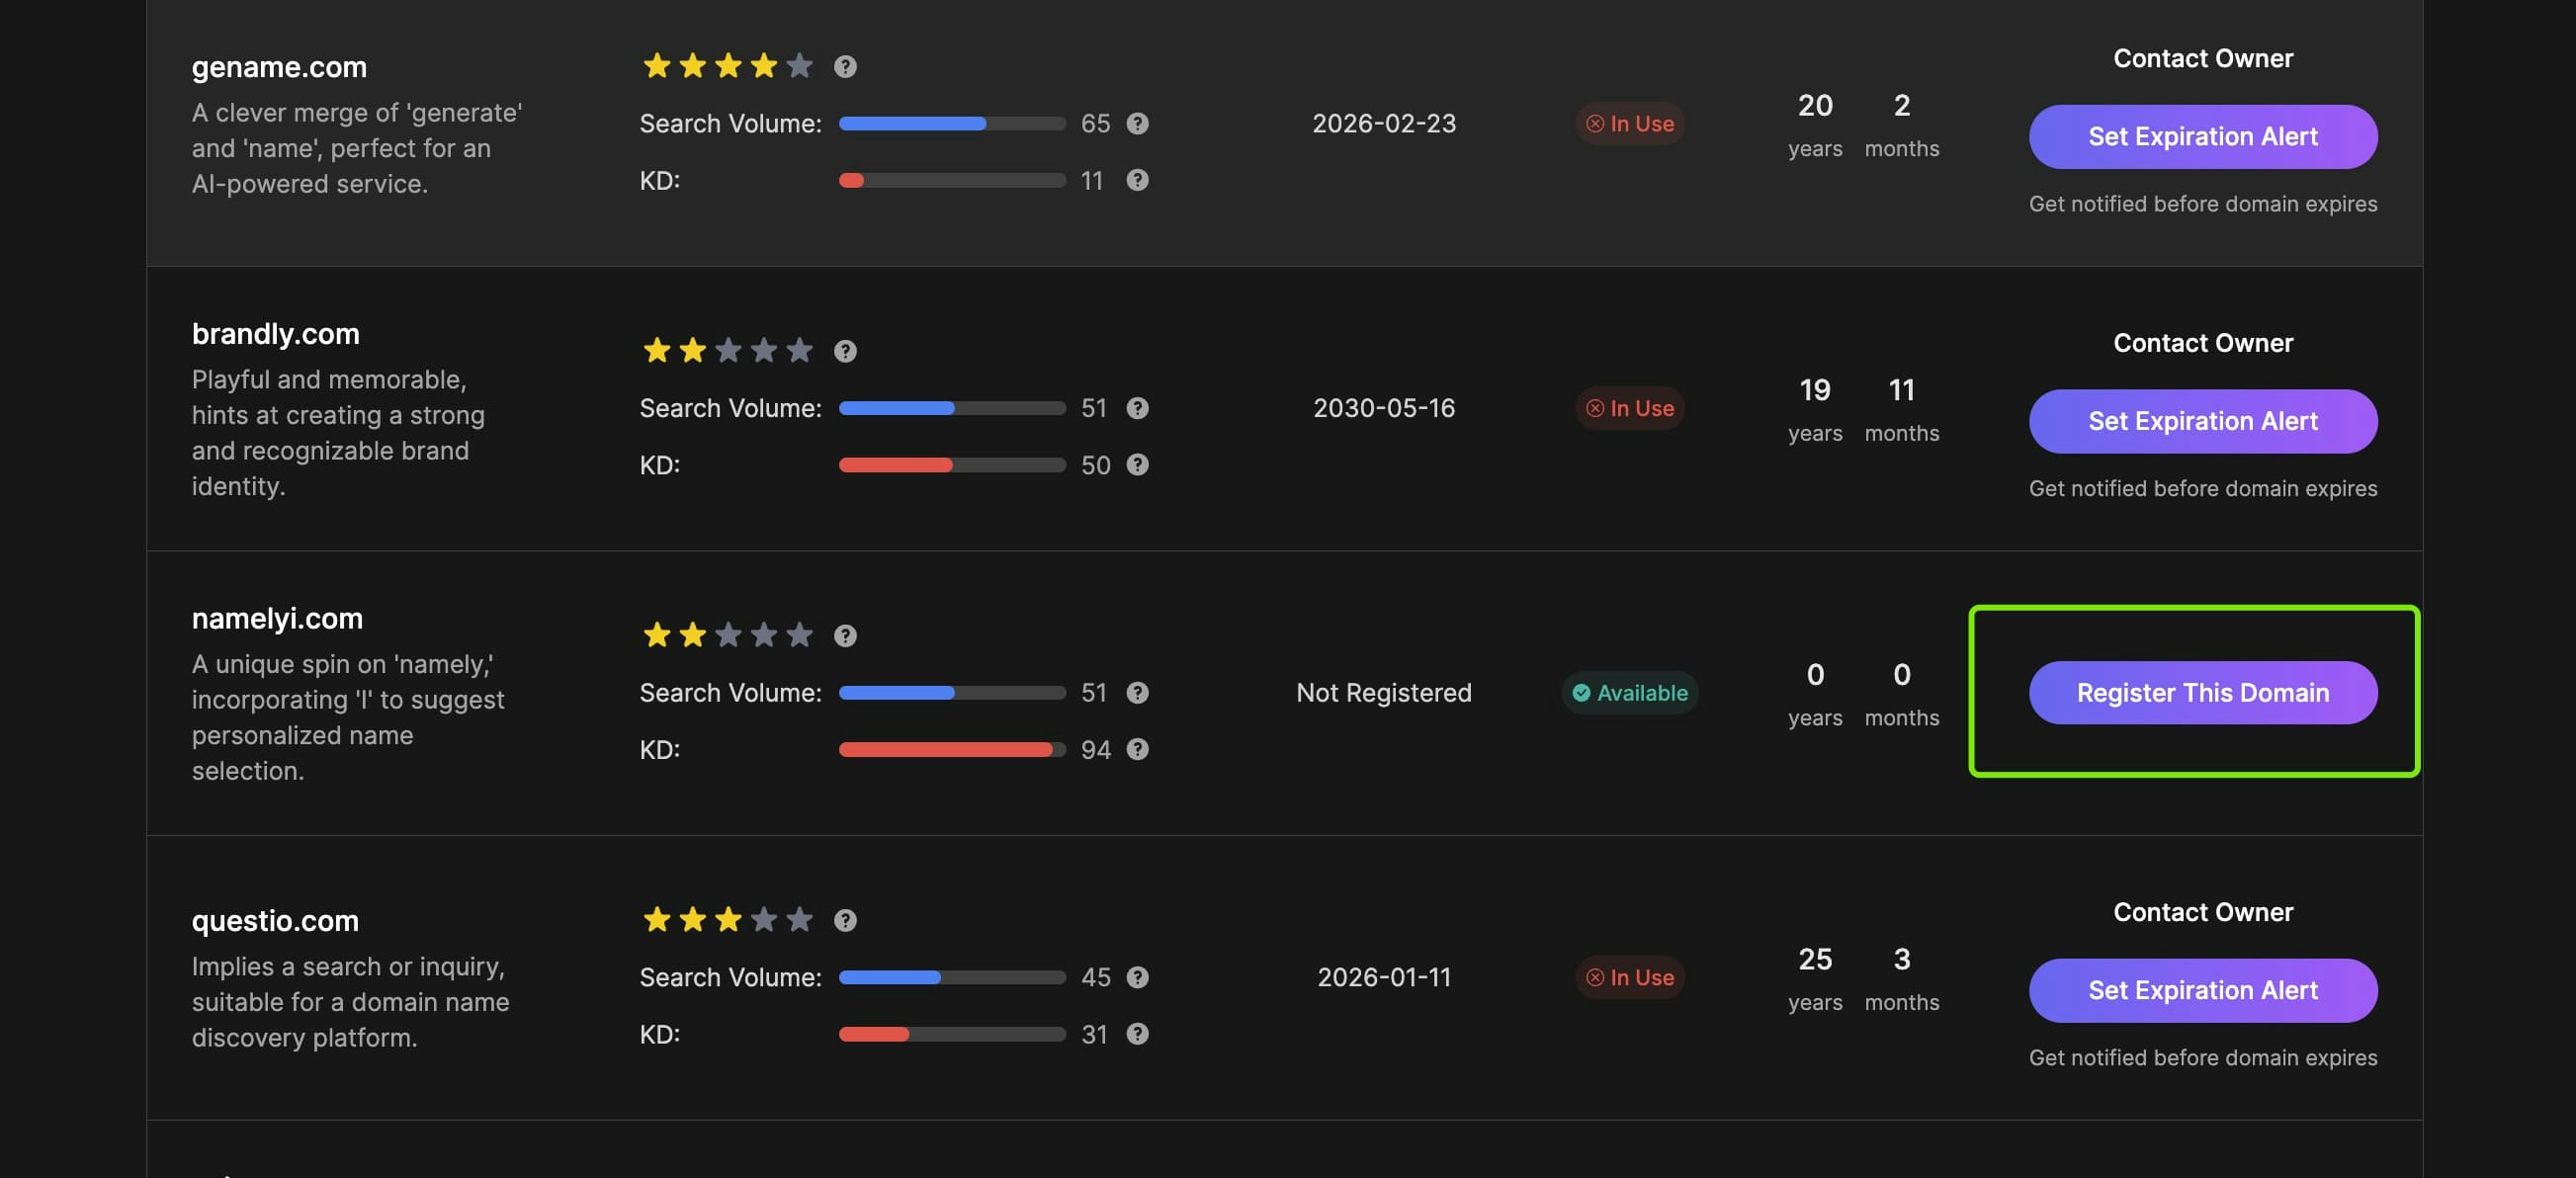Click help icon beside namelyi.com star rating
This screenshot has height=1178, width=2576.
(x=845, y=636)
